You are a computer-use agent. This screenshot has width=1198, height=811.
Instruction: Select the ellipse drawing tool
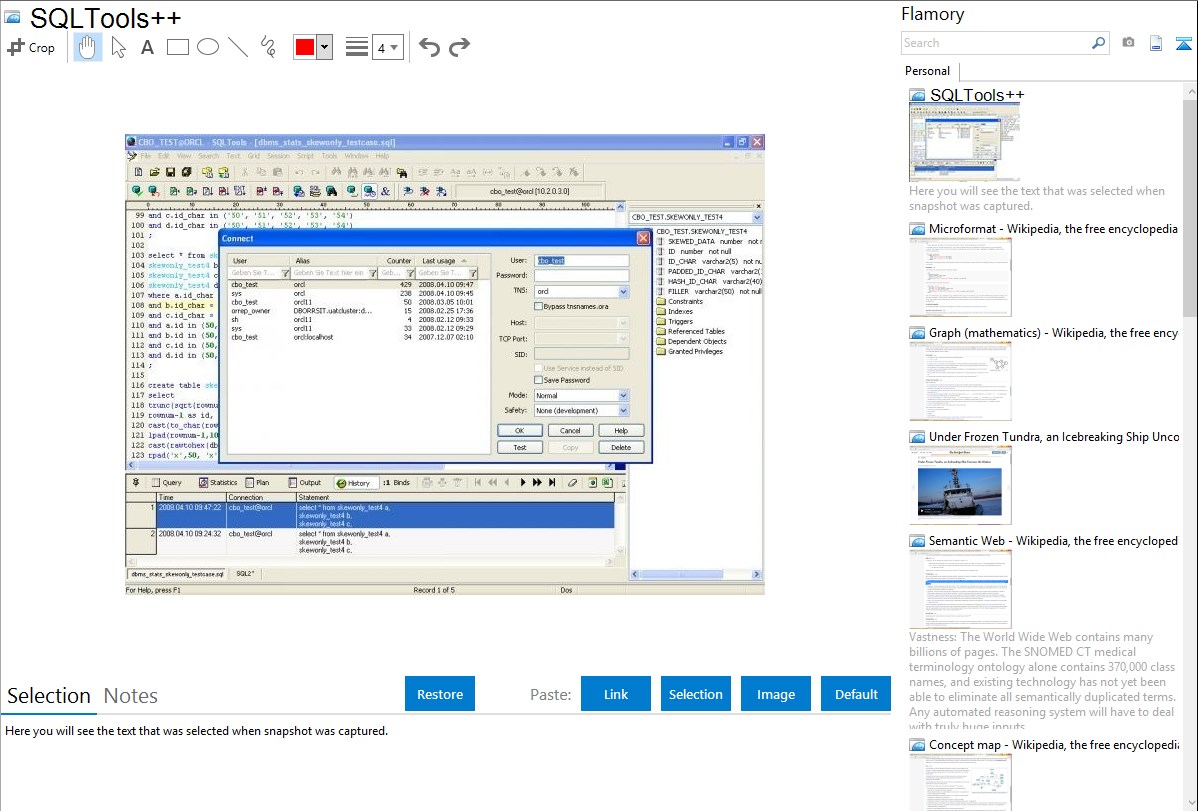208,47
